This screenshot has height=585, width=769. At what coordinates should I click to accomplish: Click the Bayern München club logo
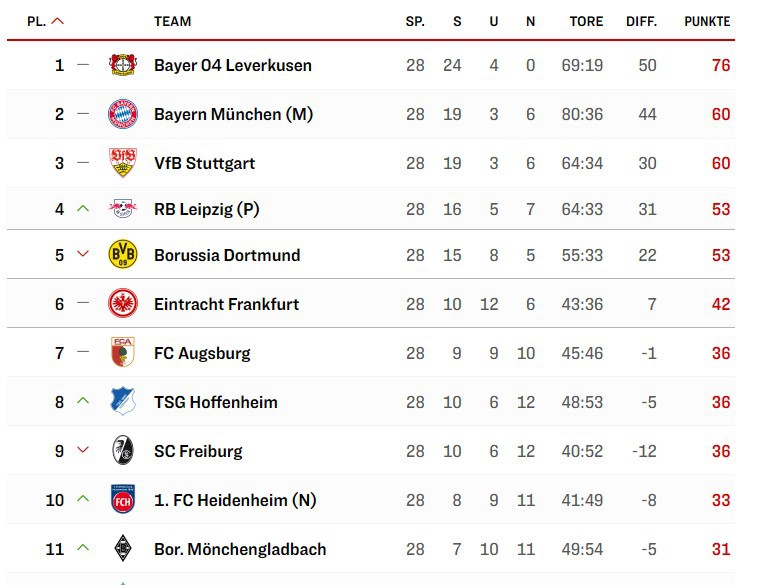[x=123, y=114]
